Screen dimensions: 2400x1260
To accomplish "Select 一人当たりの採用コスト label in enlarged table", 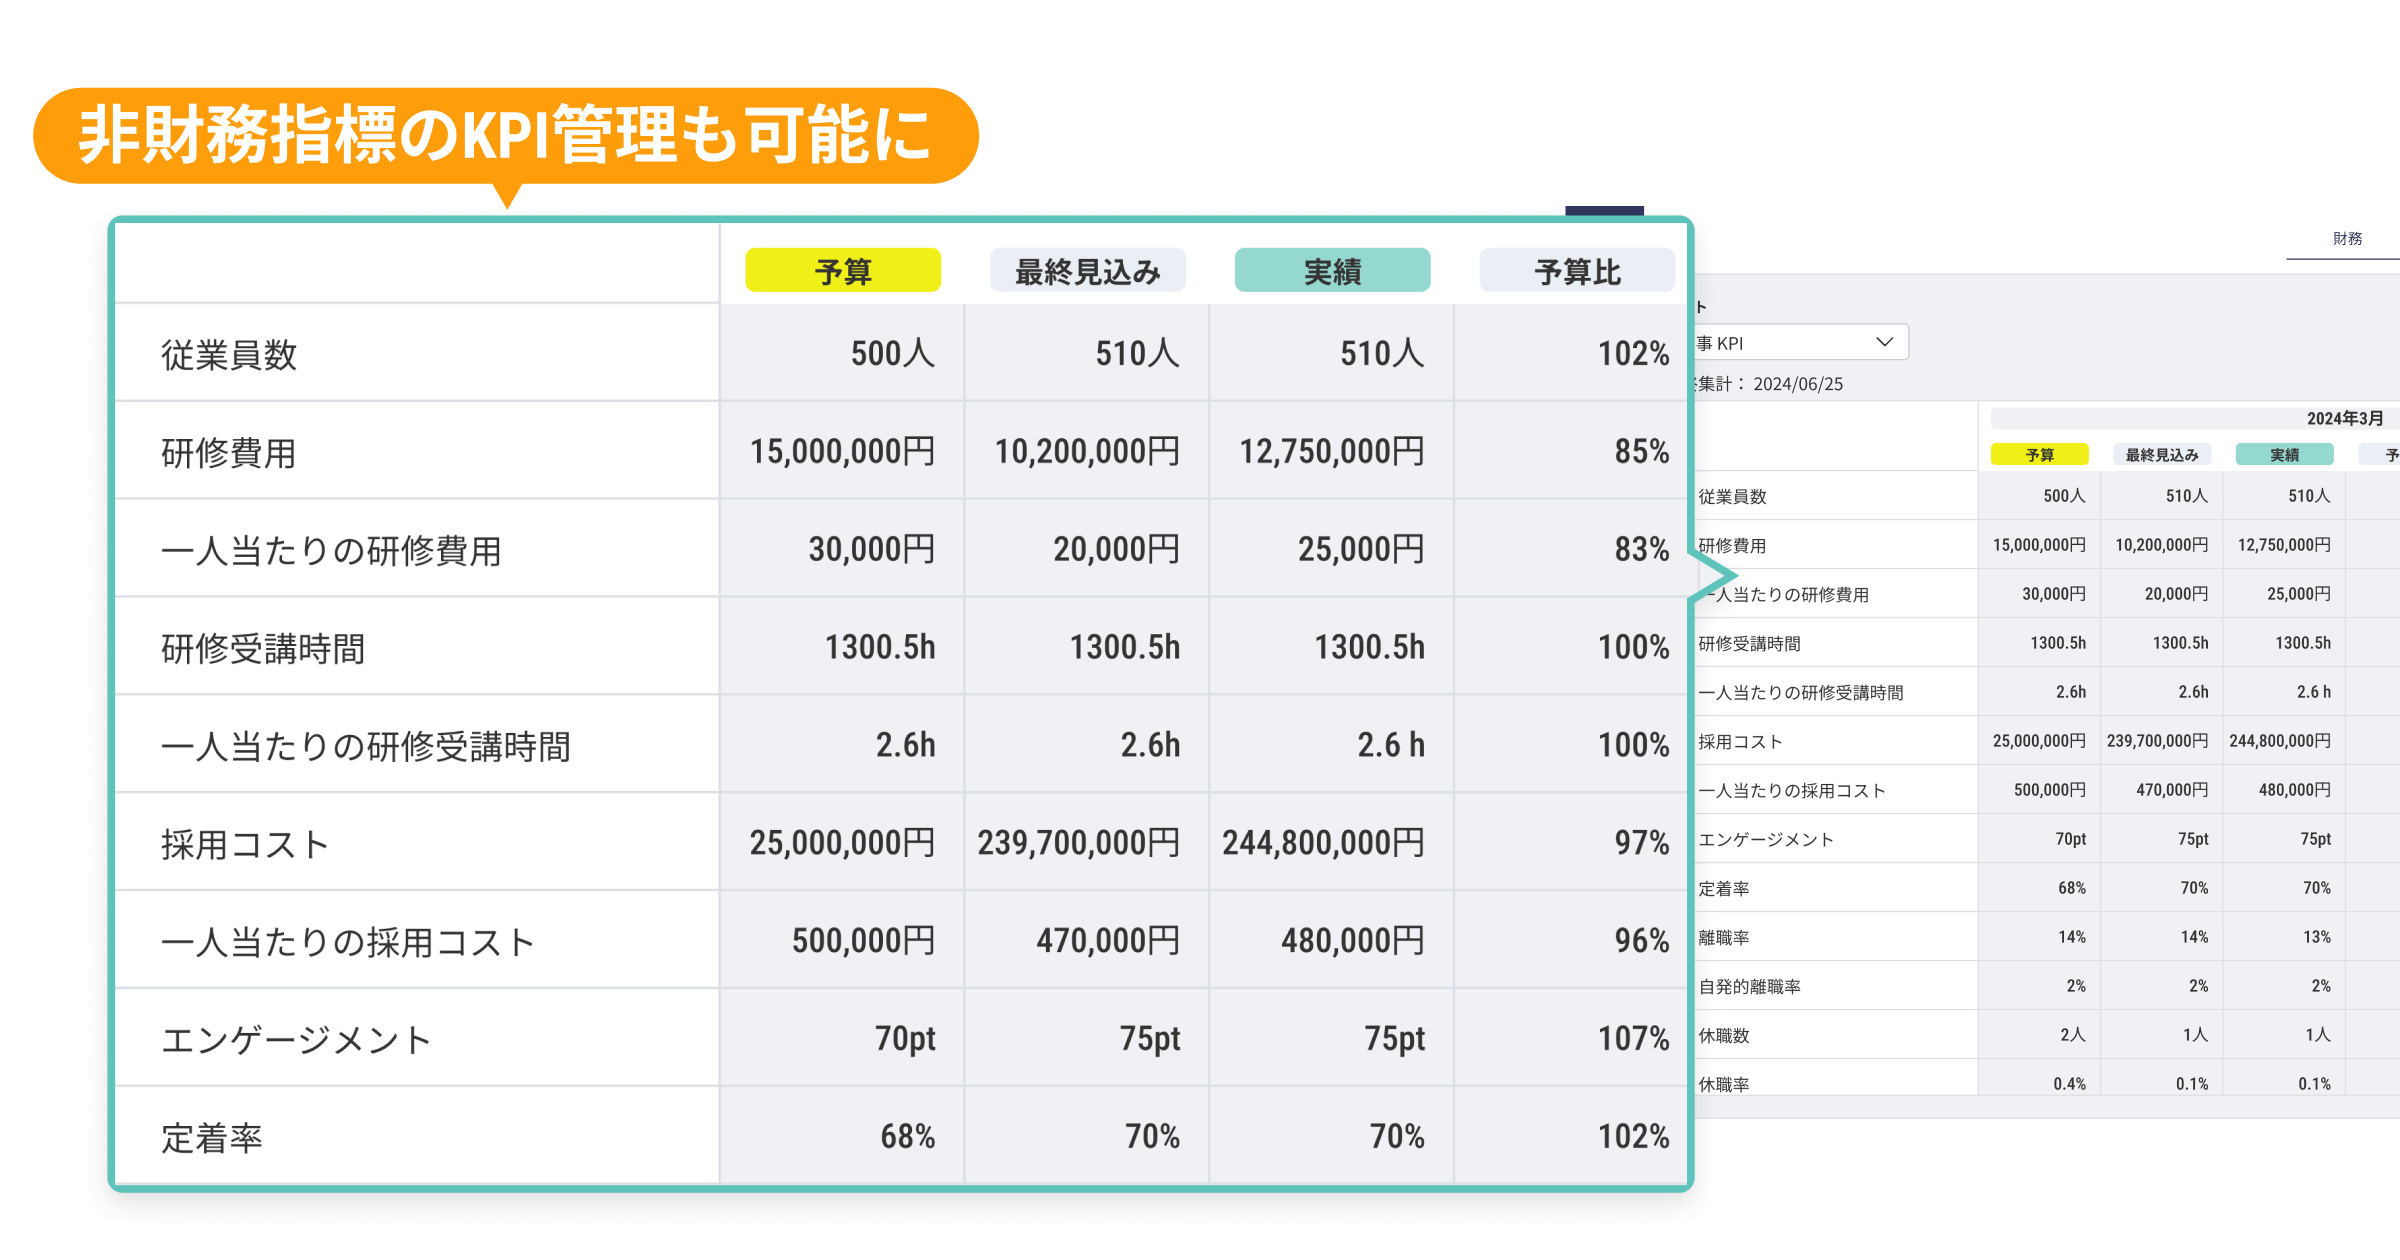I will pos(348,942).
